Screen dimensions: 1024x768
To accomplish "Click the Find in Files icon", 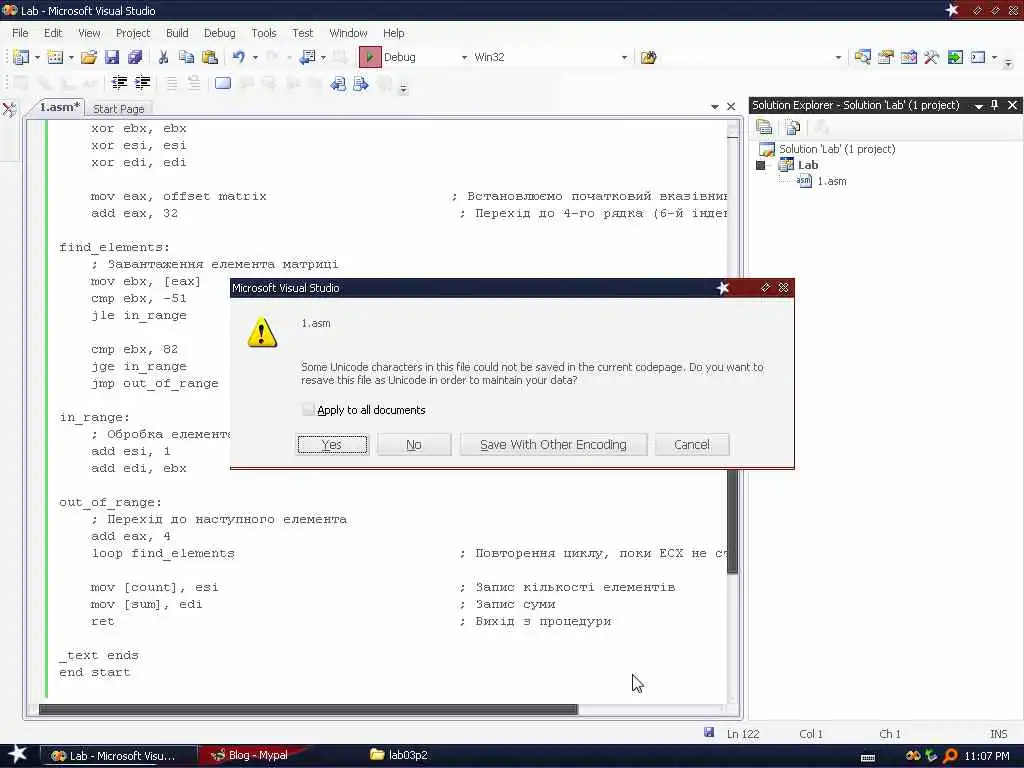I will [648, 57].
